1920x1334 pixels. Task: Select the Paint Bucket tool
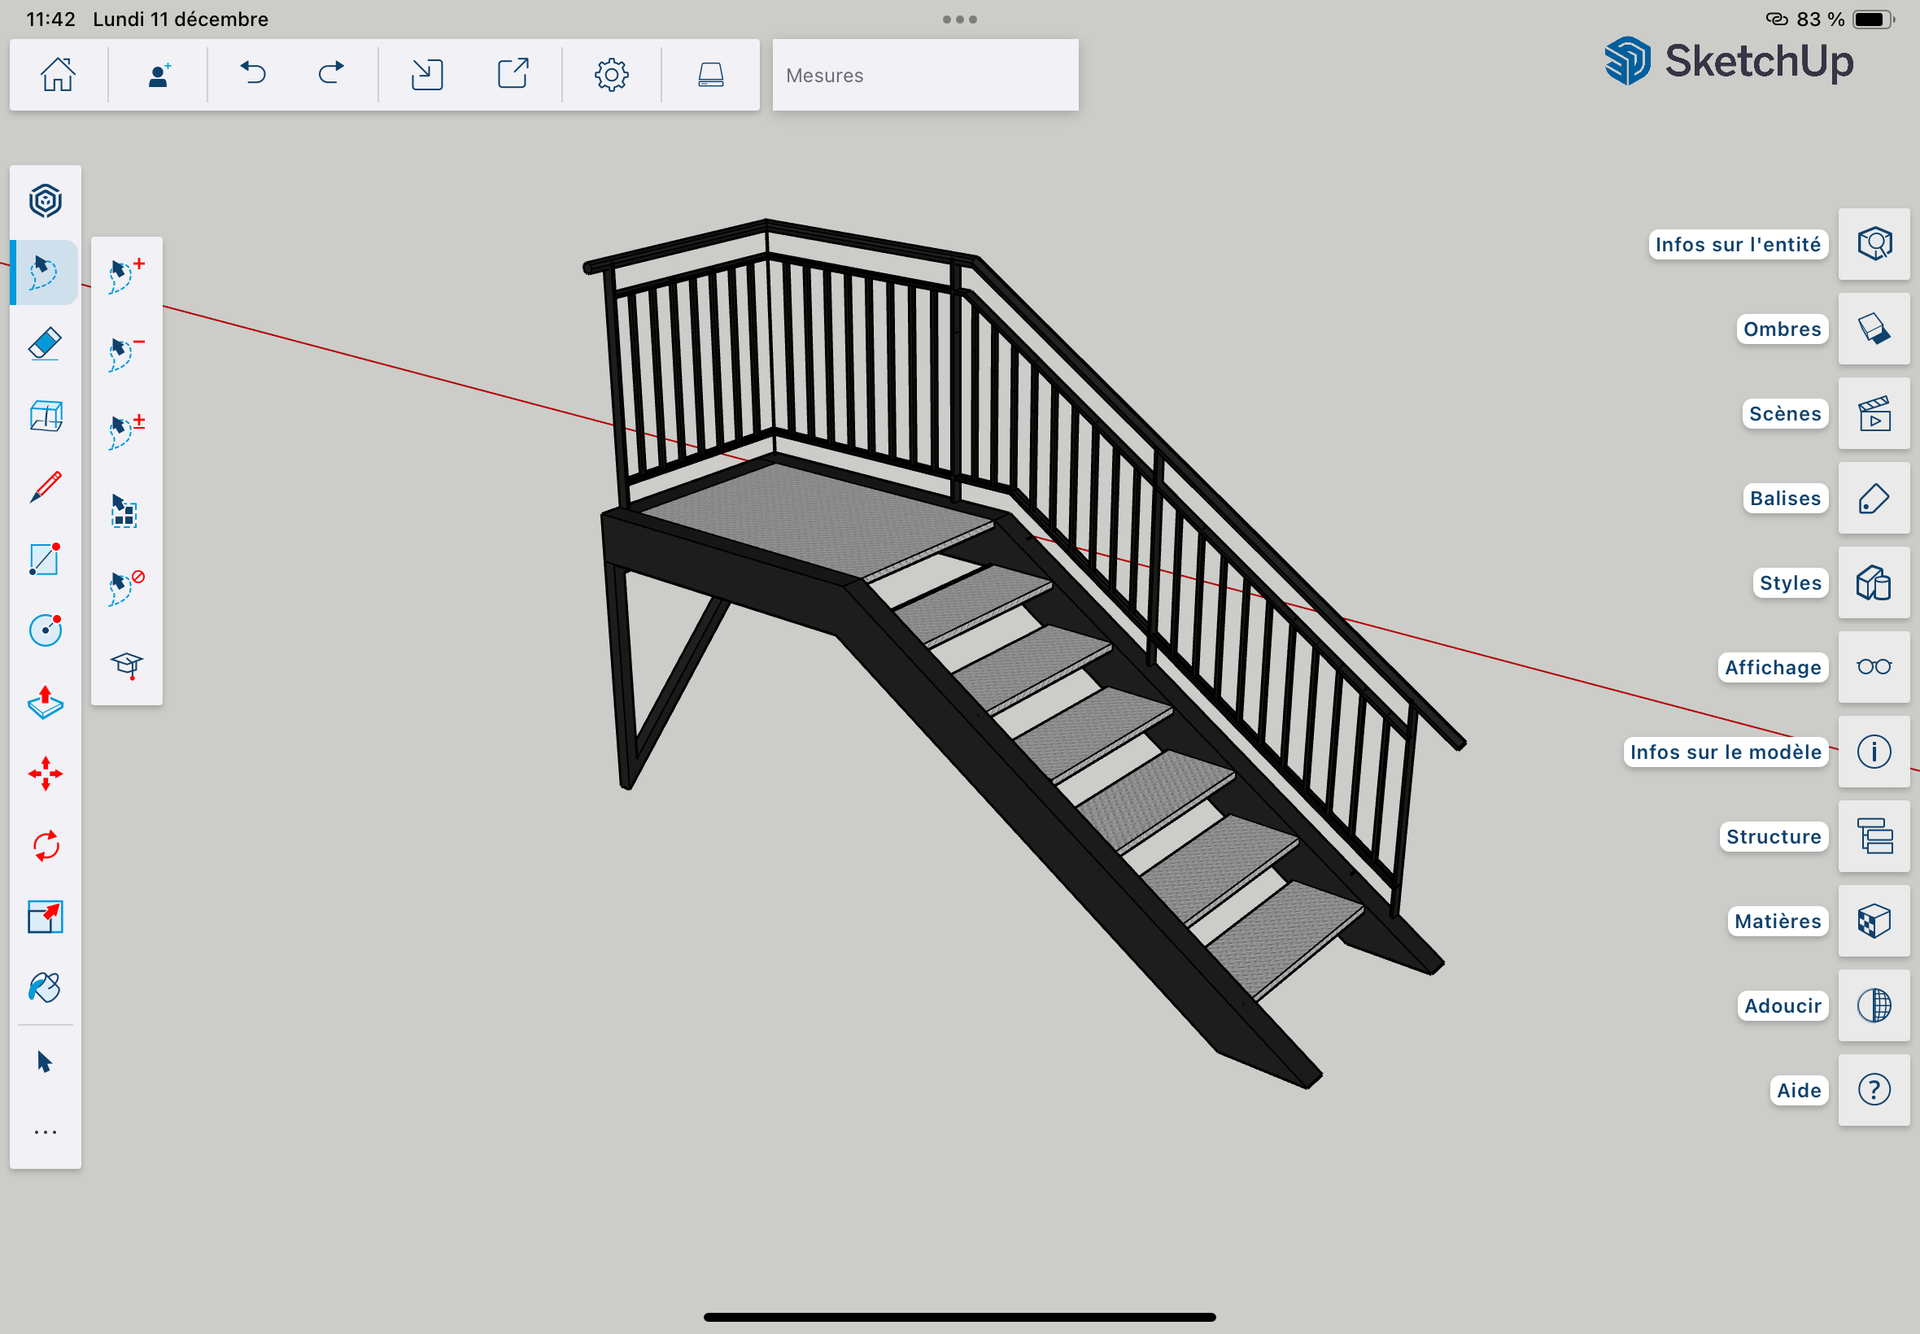point(45,988)
